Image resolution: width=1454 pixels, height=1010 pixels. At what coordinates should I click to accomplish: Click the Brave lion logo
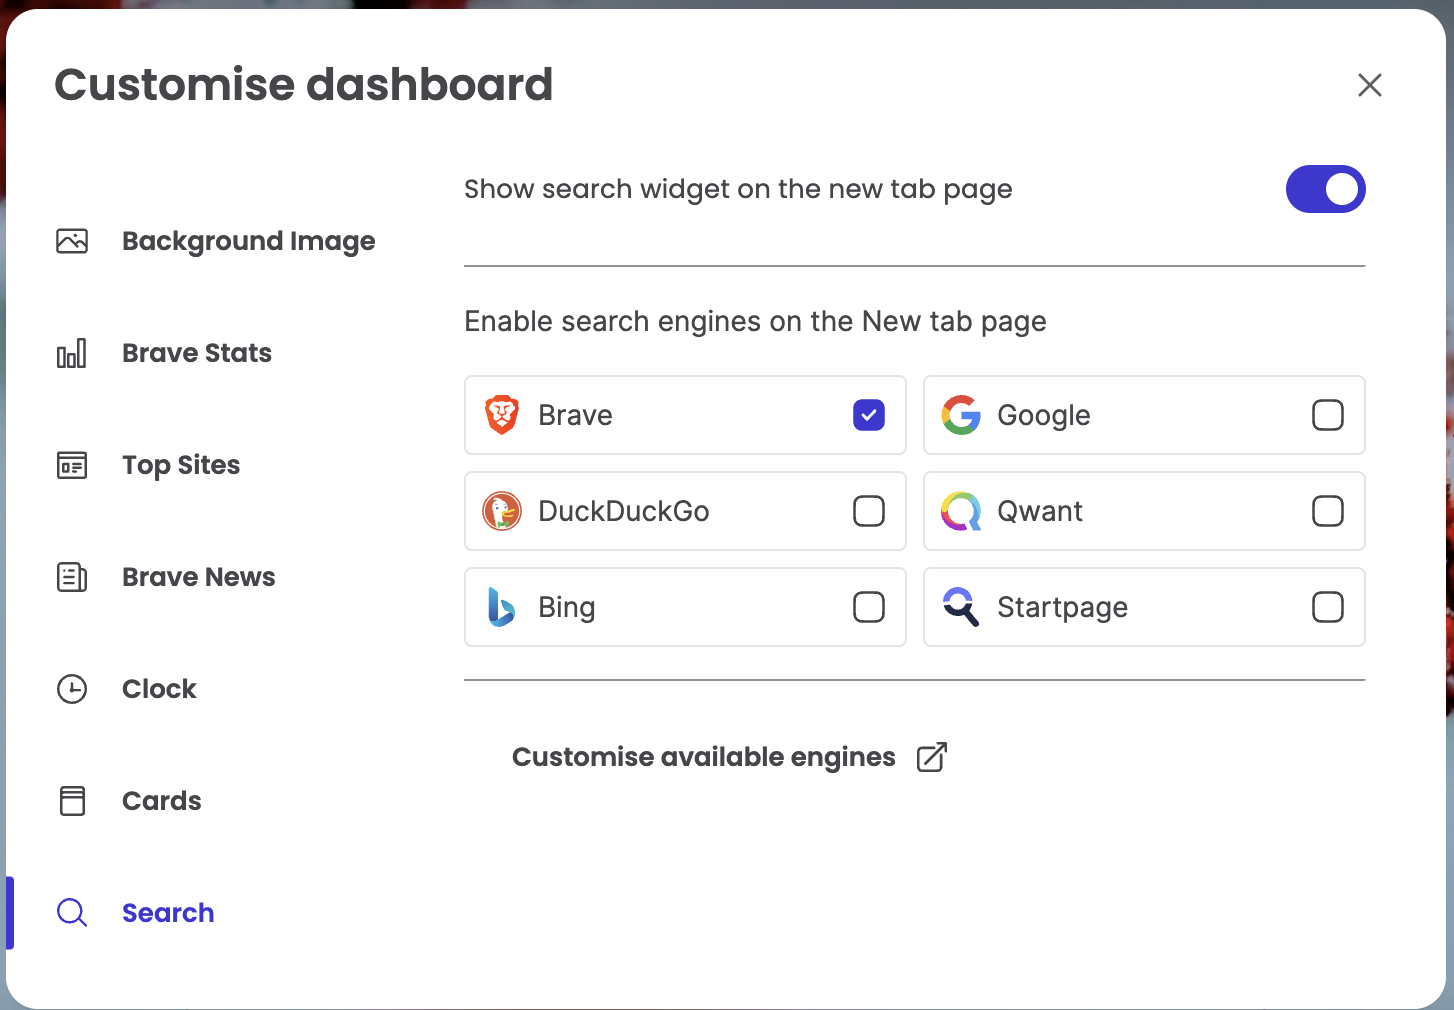pyautogui.click(x=502, y=415)
